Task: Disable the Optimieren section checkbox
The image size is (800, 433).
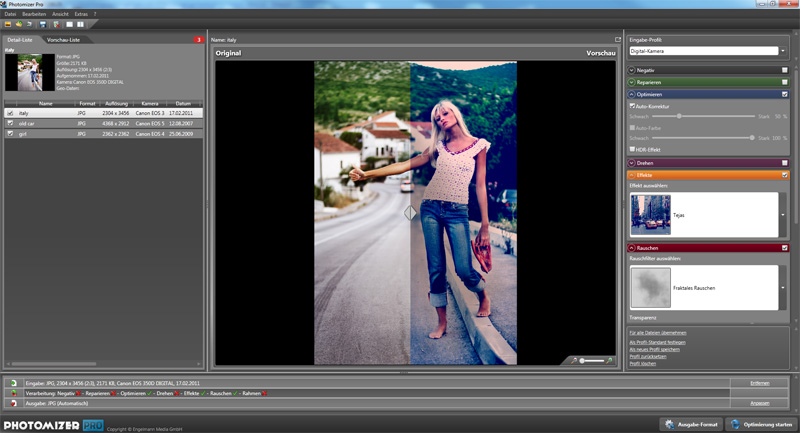Action: coord(785,94)
